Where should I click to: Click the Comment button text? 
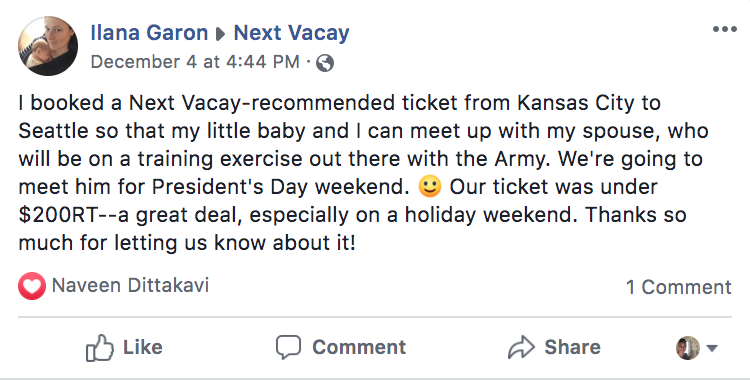(359, 347)
